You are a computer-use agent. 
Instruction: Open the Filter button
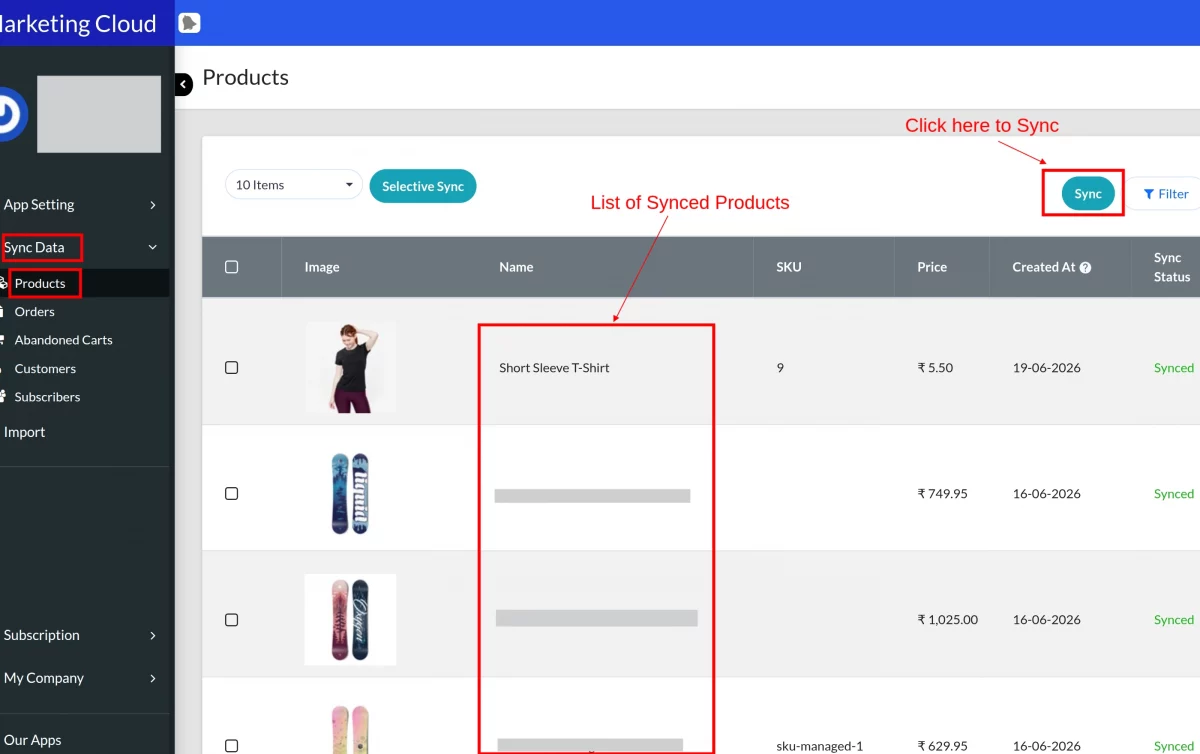[x=1166, y=194]
